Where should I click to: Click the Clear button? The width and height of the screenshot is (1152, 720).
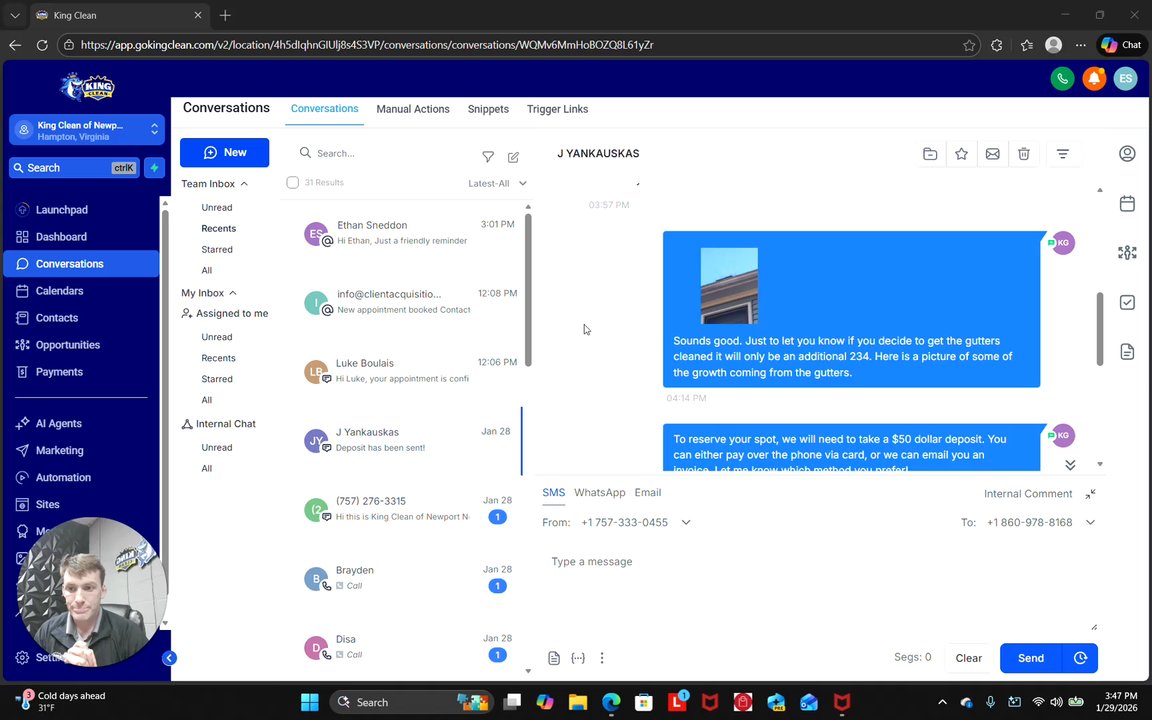[x=968, y=658]
